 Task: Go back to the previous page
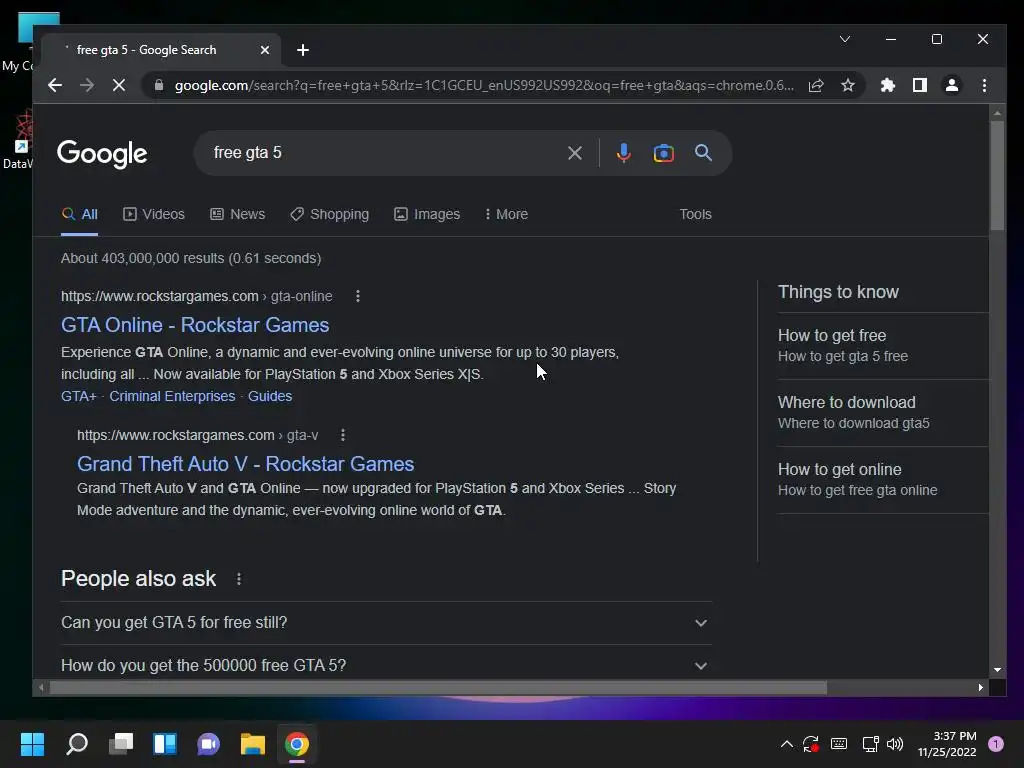click(55, 86)
